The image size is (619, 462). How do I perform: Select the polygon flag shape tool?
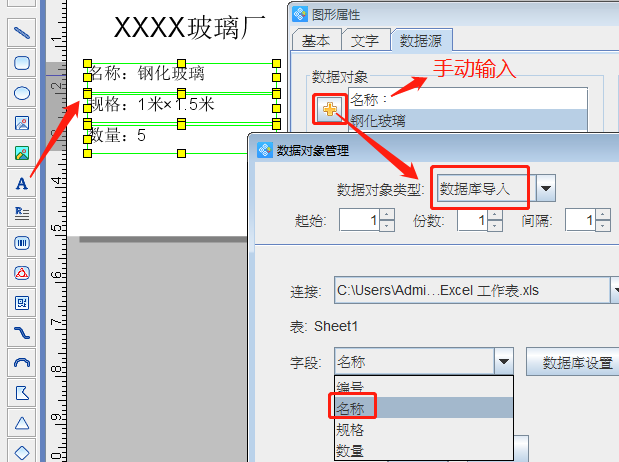click(22, 393)
